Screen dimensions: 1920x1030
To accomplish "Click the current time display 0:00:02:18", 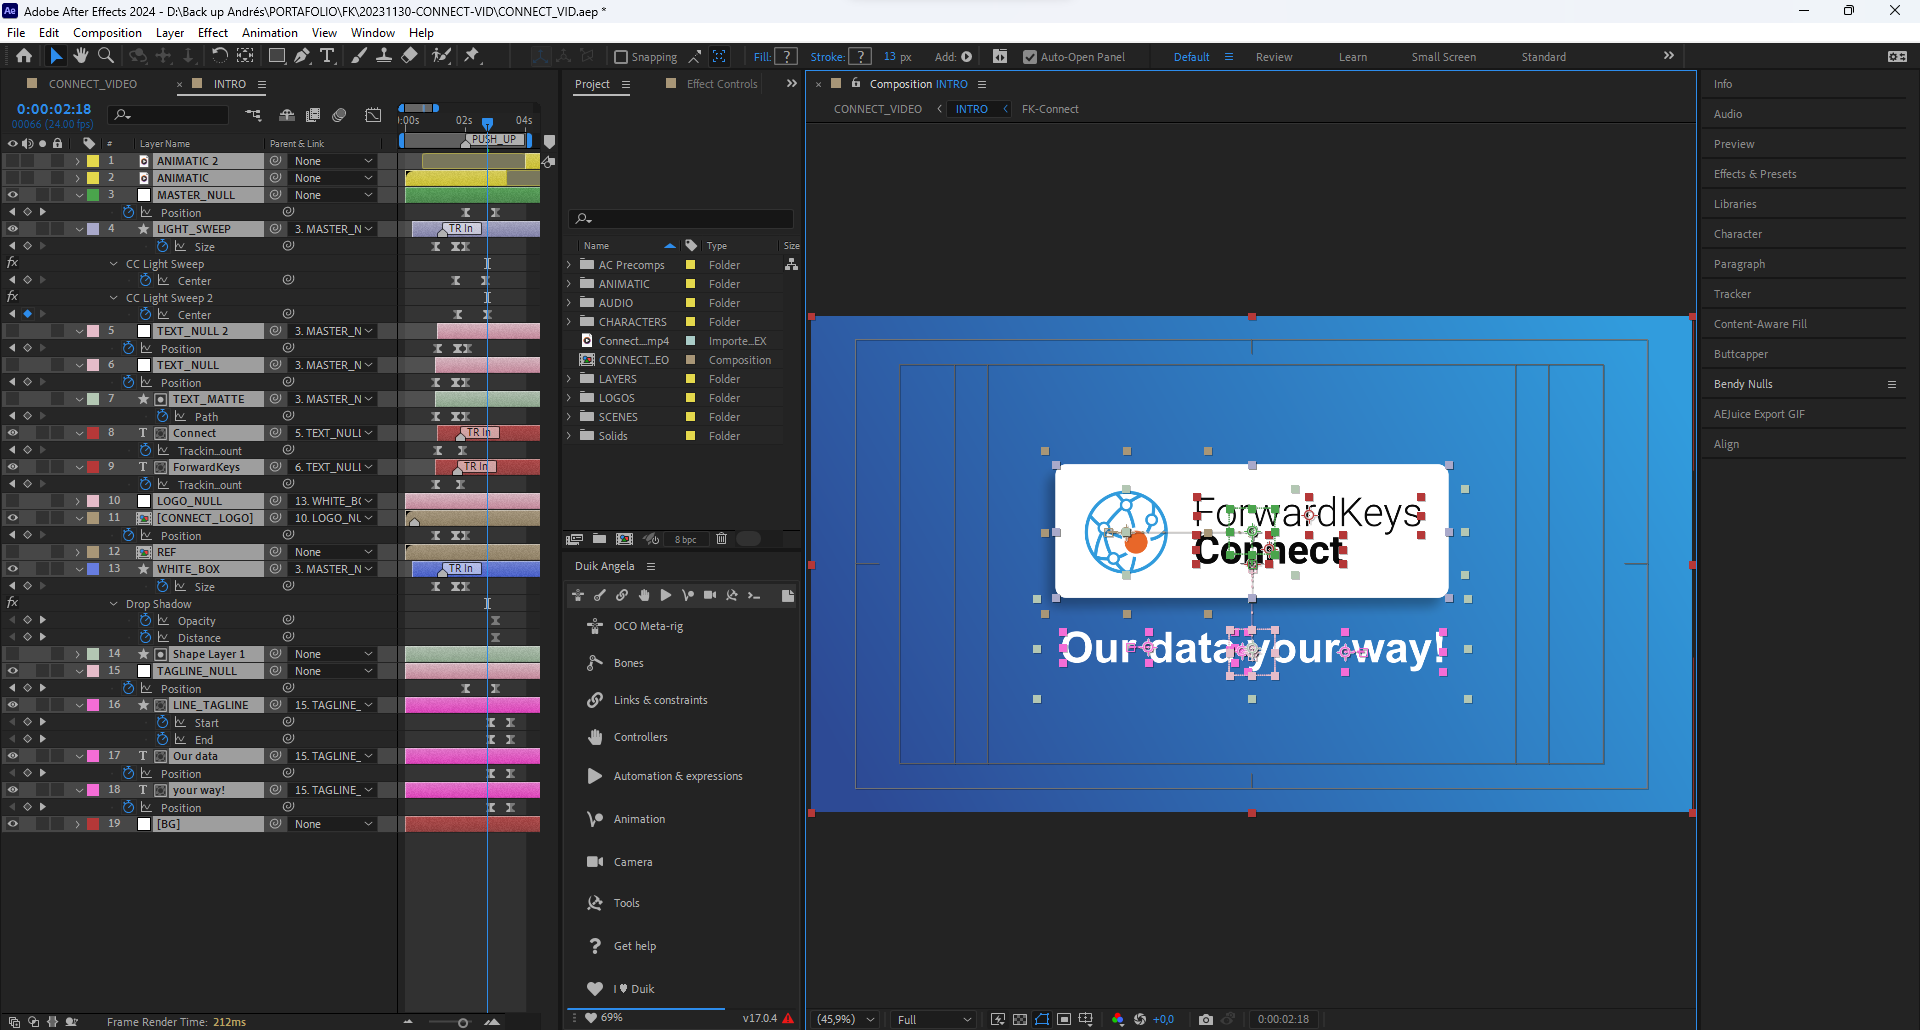I will coord(54,109).
